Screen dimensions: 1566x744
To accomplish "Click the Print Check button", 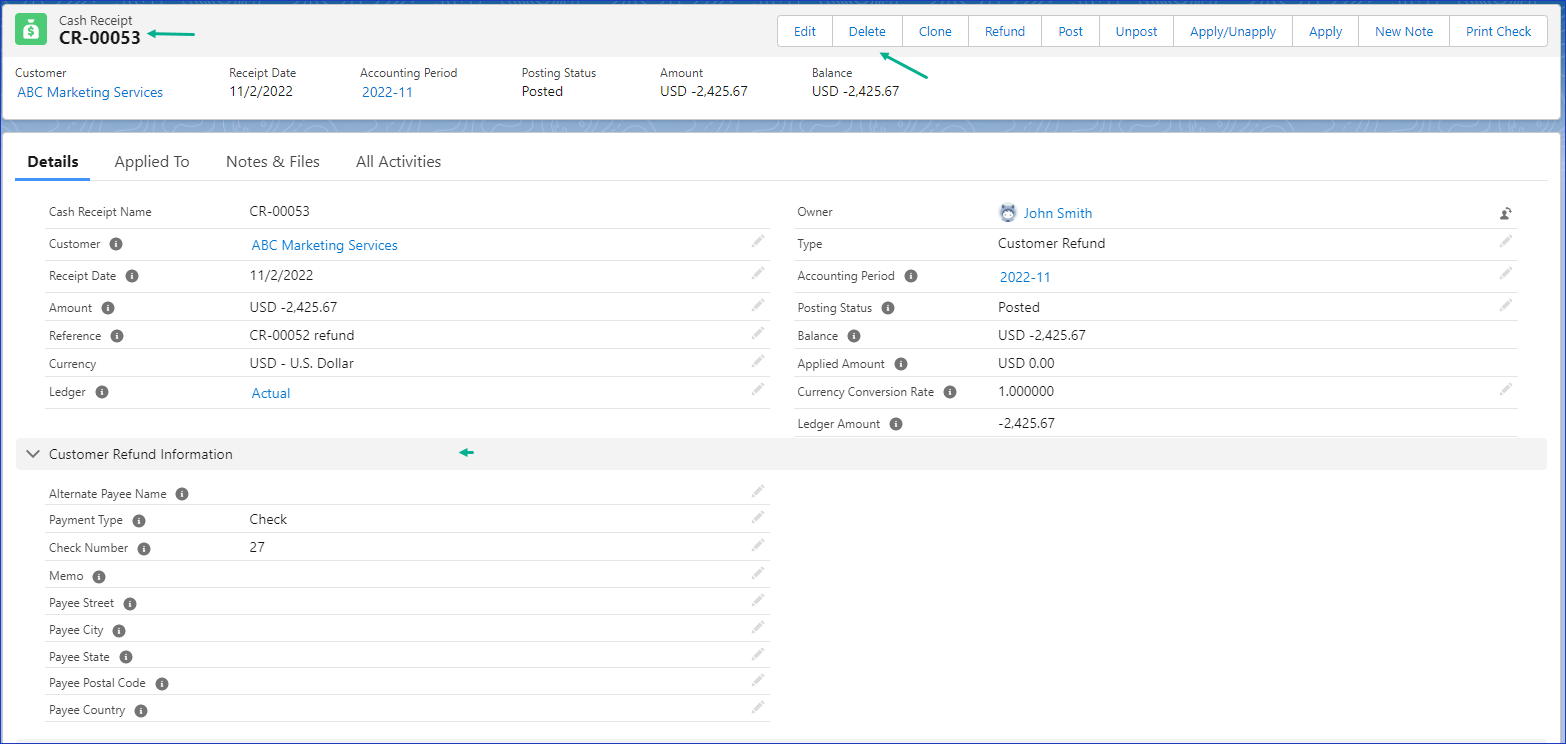I will (x=1498, y=31).
